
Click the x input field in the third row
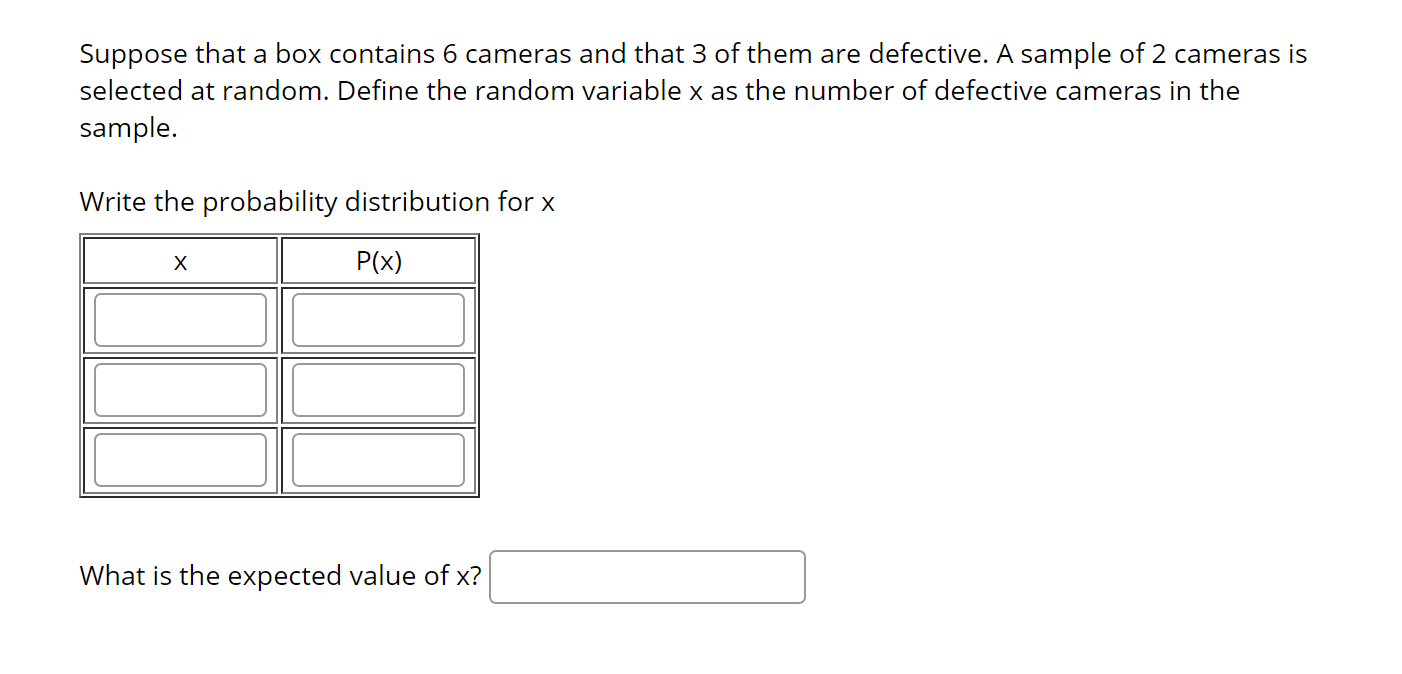[179, 459]
